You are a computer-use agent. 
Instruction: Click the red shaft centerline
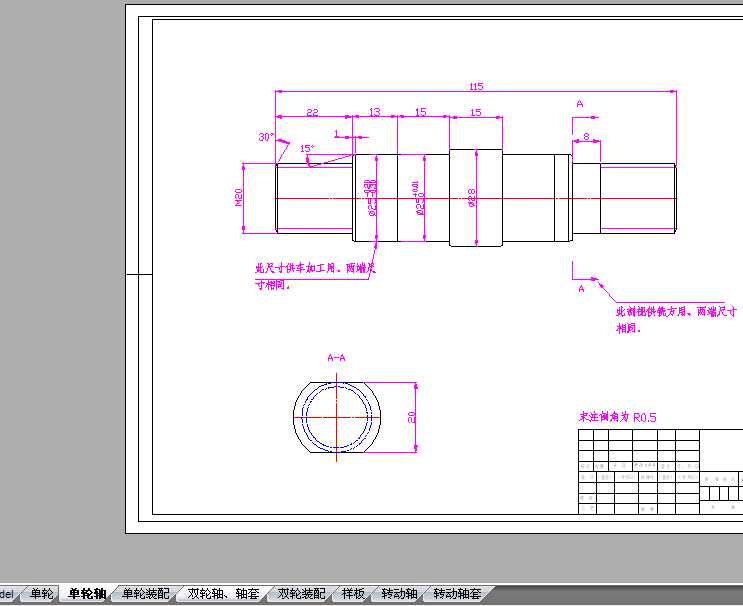[x=475, y=198]
